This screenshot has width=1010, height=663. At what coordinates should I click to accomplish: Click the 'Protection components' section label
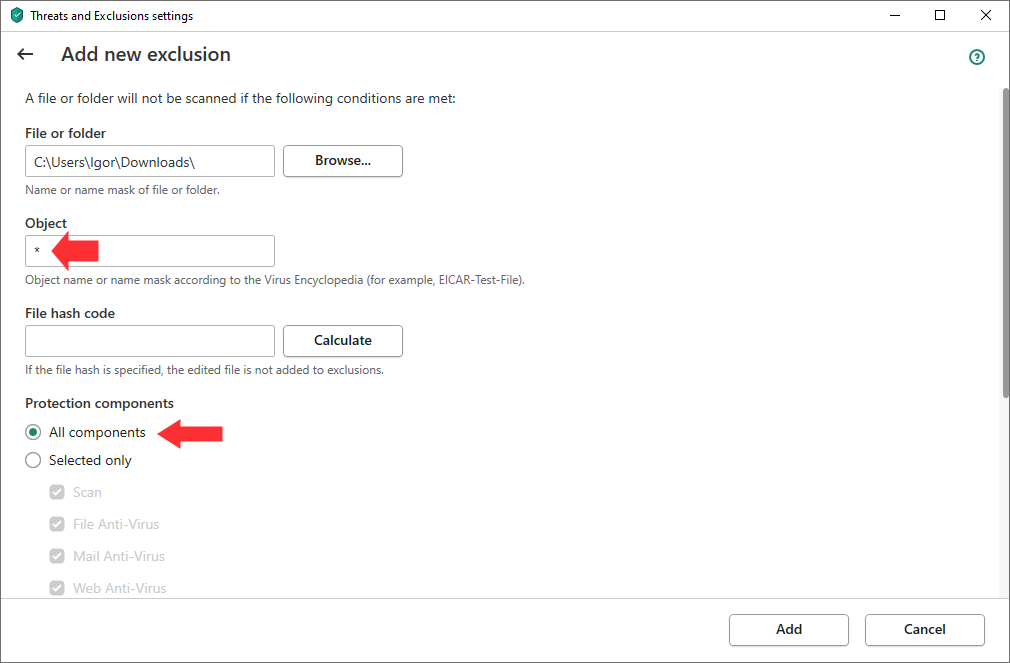click(x=99, y=403)
